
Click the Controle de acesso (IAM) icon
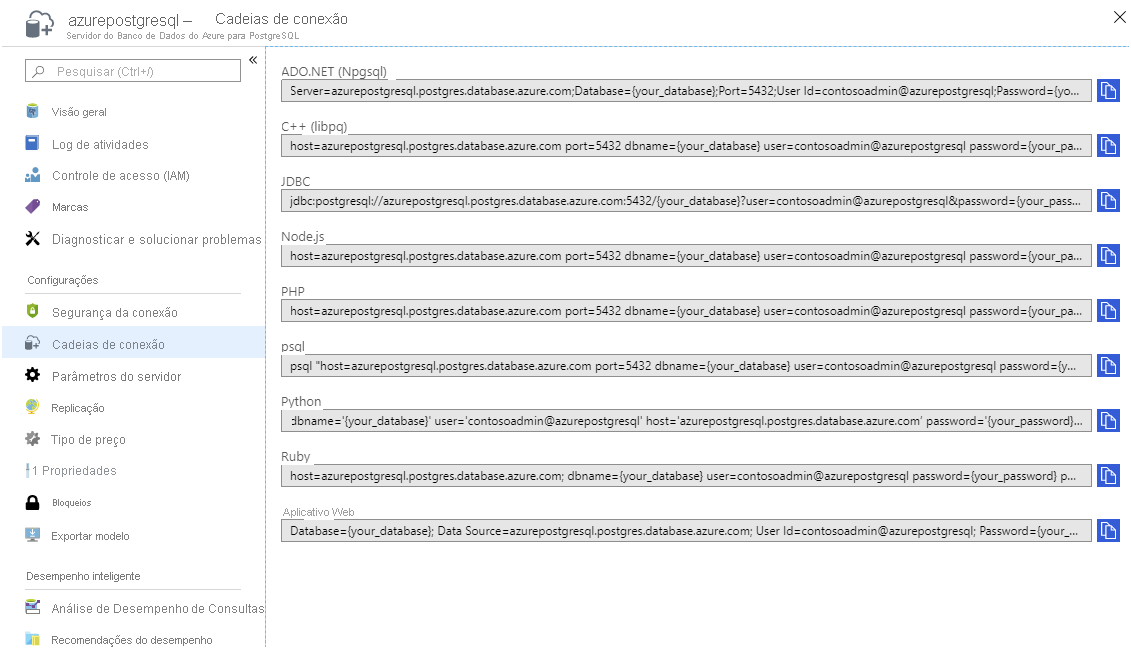[x=32, y=175]
